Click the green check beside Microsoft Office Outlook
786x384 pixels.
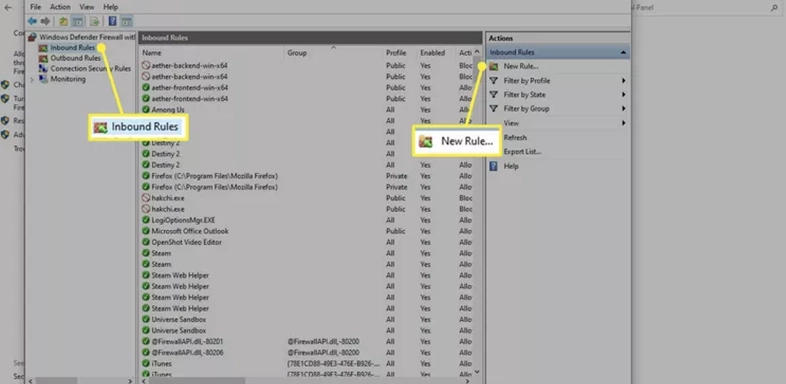[x=146, y=231]
